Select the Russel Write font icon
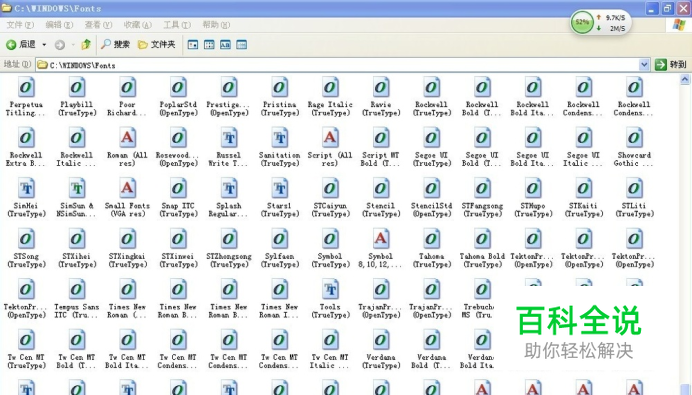Image resolution: width=692 pixels, height=395 pixels. 229,138
